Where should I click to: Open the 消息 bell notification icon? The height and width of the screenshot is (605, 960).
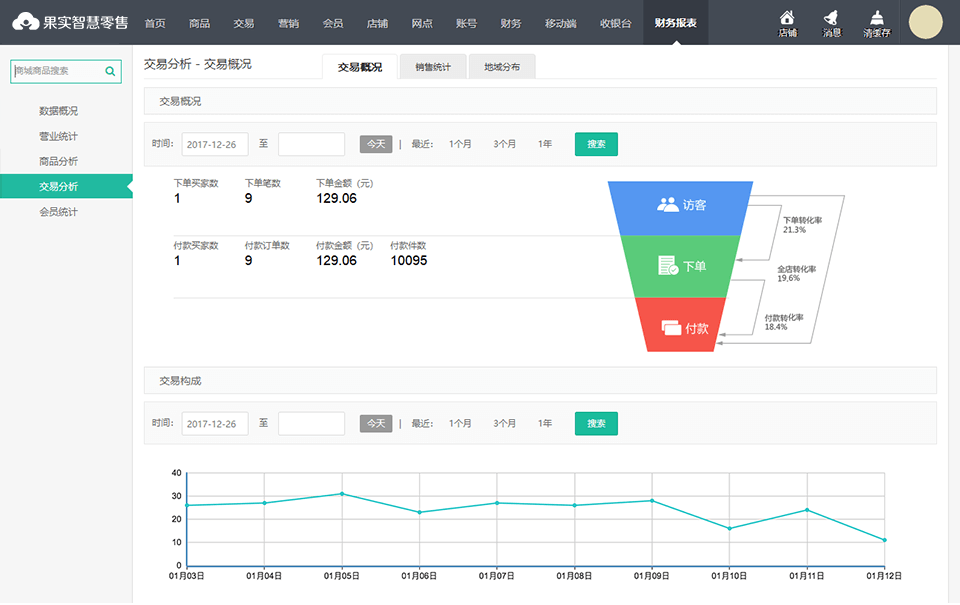pos(831,17)
